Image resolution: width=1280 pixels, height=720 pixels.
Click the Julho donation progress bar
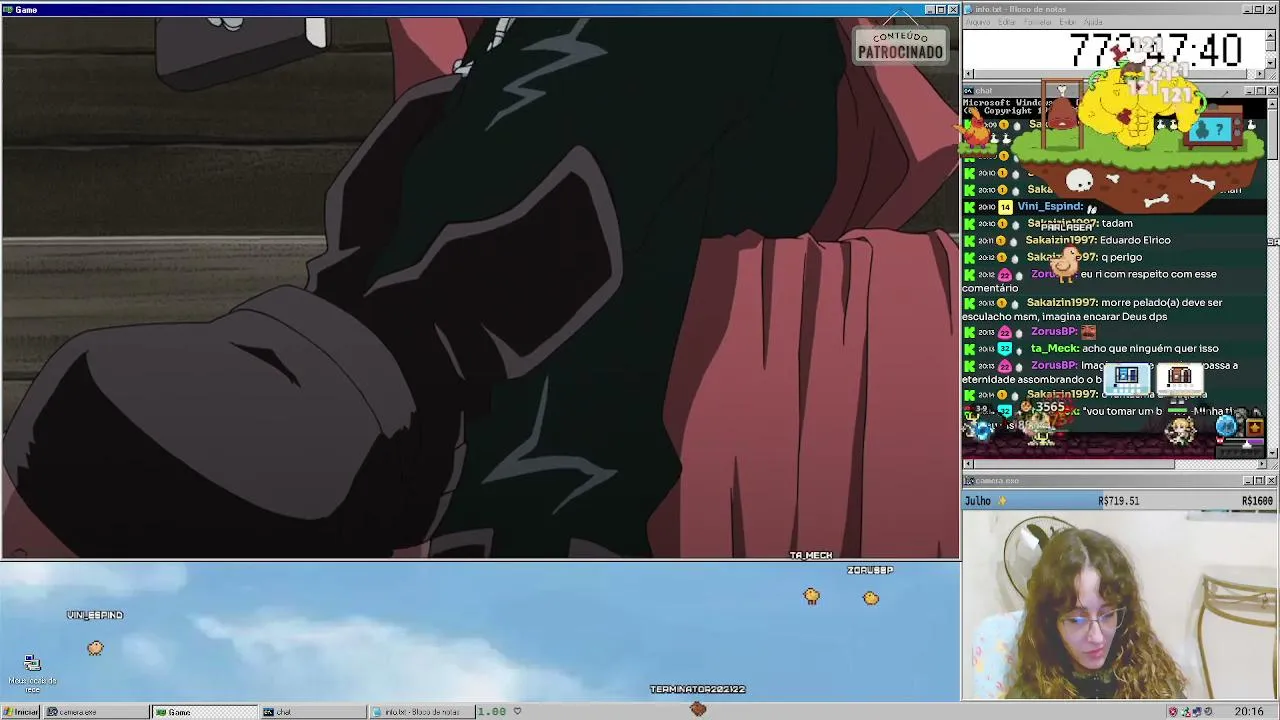tap(1120, 501)
